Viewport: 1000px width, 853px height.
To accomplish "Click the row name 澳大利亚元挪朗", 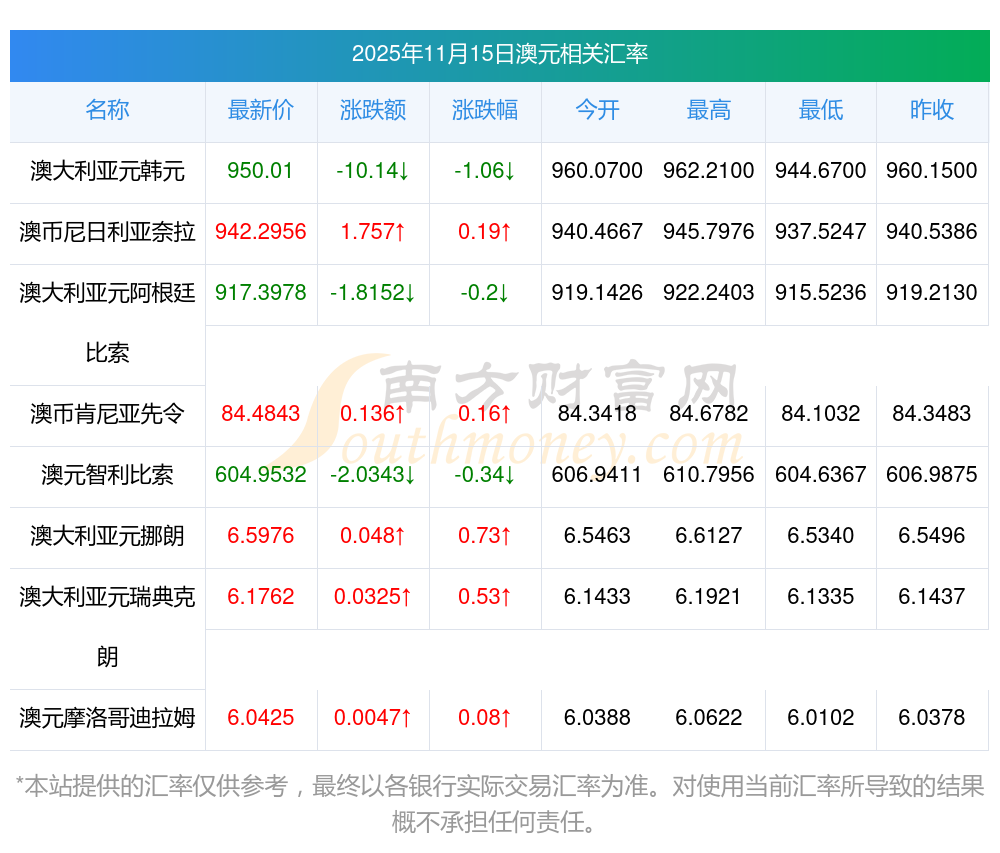I will [107, 536].
